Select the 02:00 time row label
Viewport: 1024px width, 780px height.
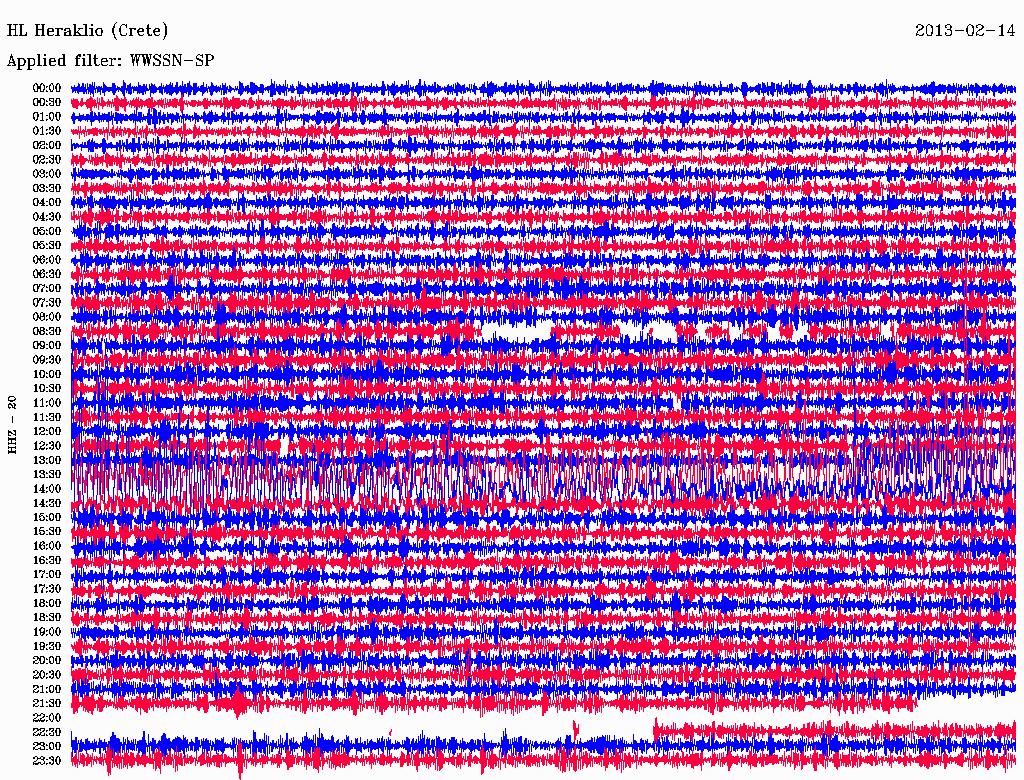(47, 145)
